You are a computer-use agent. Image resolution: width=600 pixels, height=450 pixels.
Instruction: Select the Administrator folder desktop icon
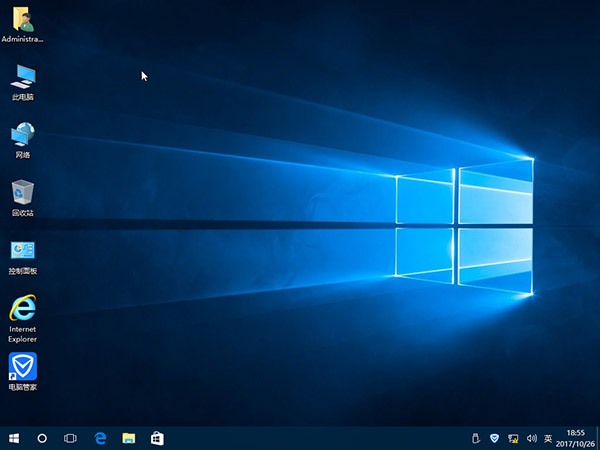[x=23, y=25]
